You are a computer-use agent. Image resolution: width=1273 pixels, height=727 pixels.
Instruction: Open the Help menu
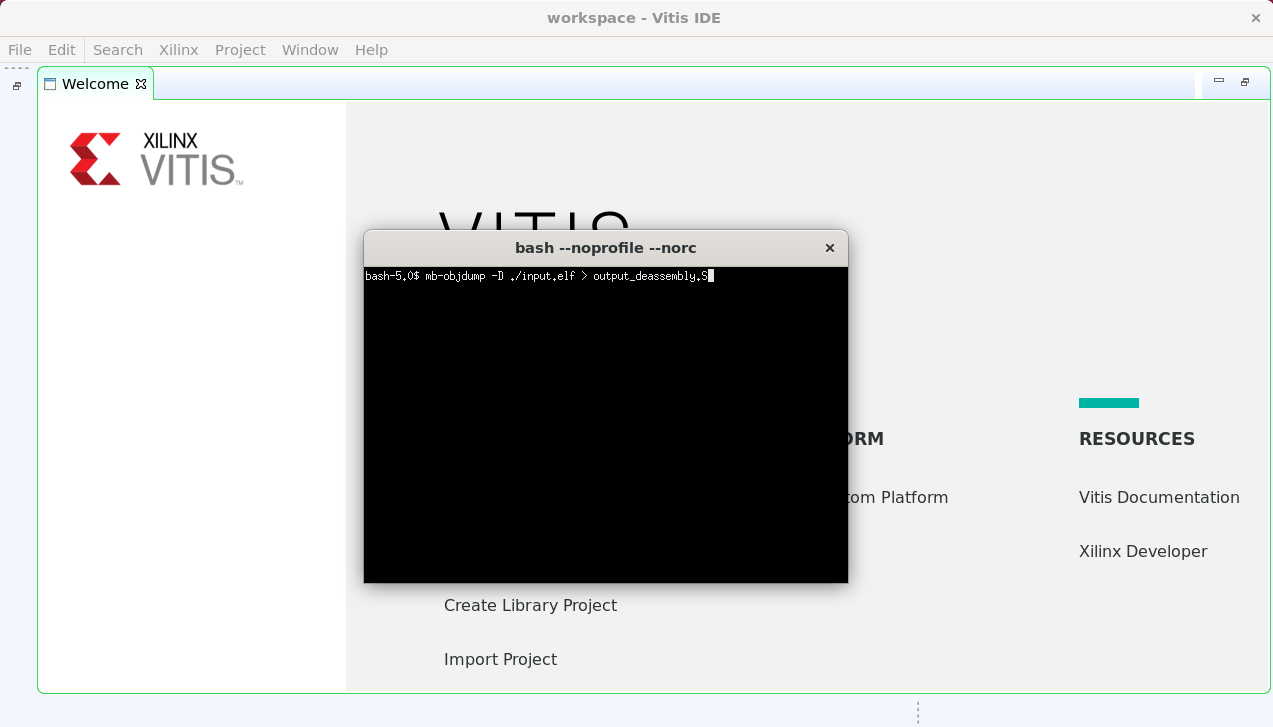pyautogui.click(x=371, y=49)
